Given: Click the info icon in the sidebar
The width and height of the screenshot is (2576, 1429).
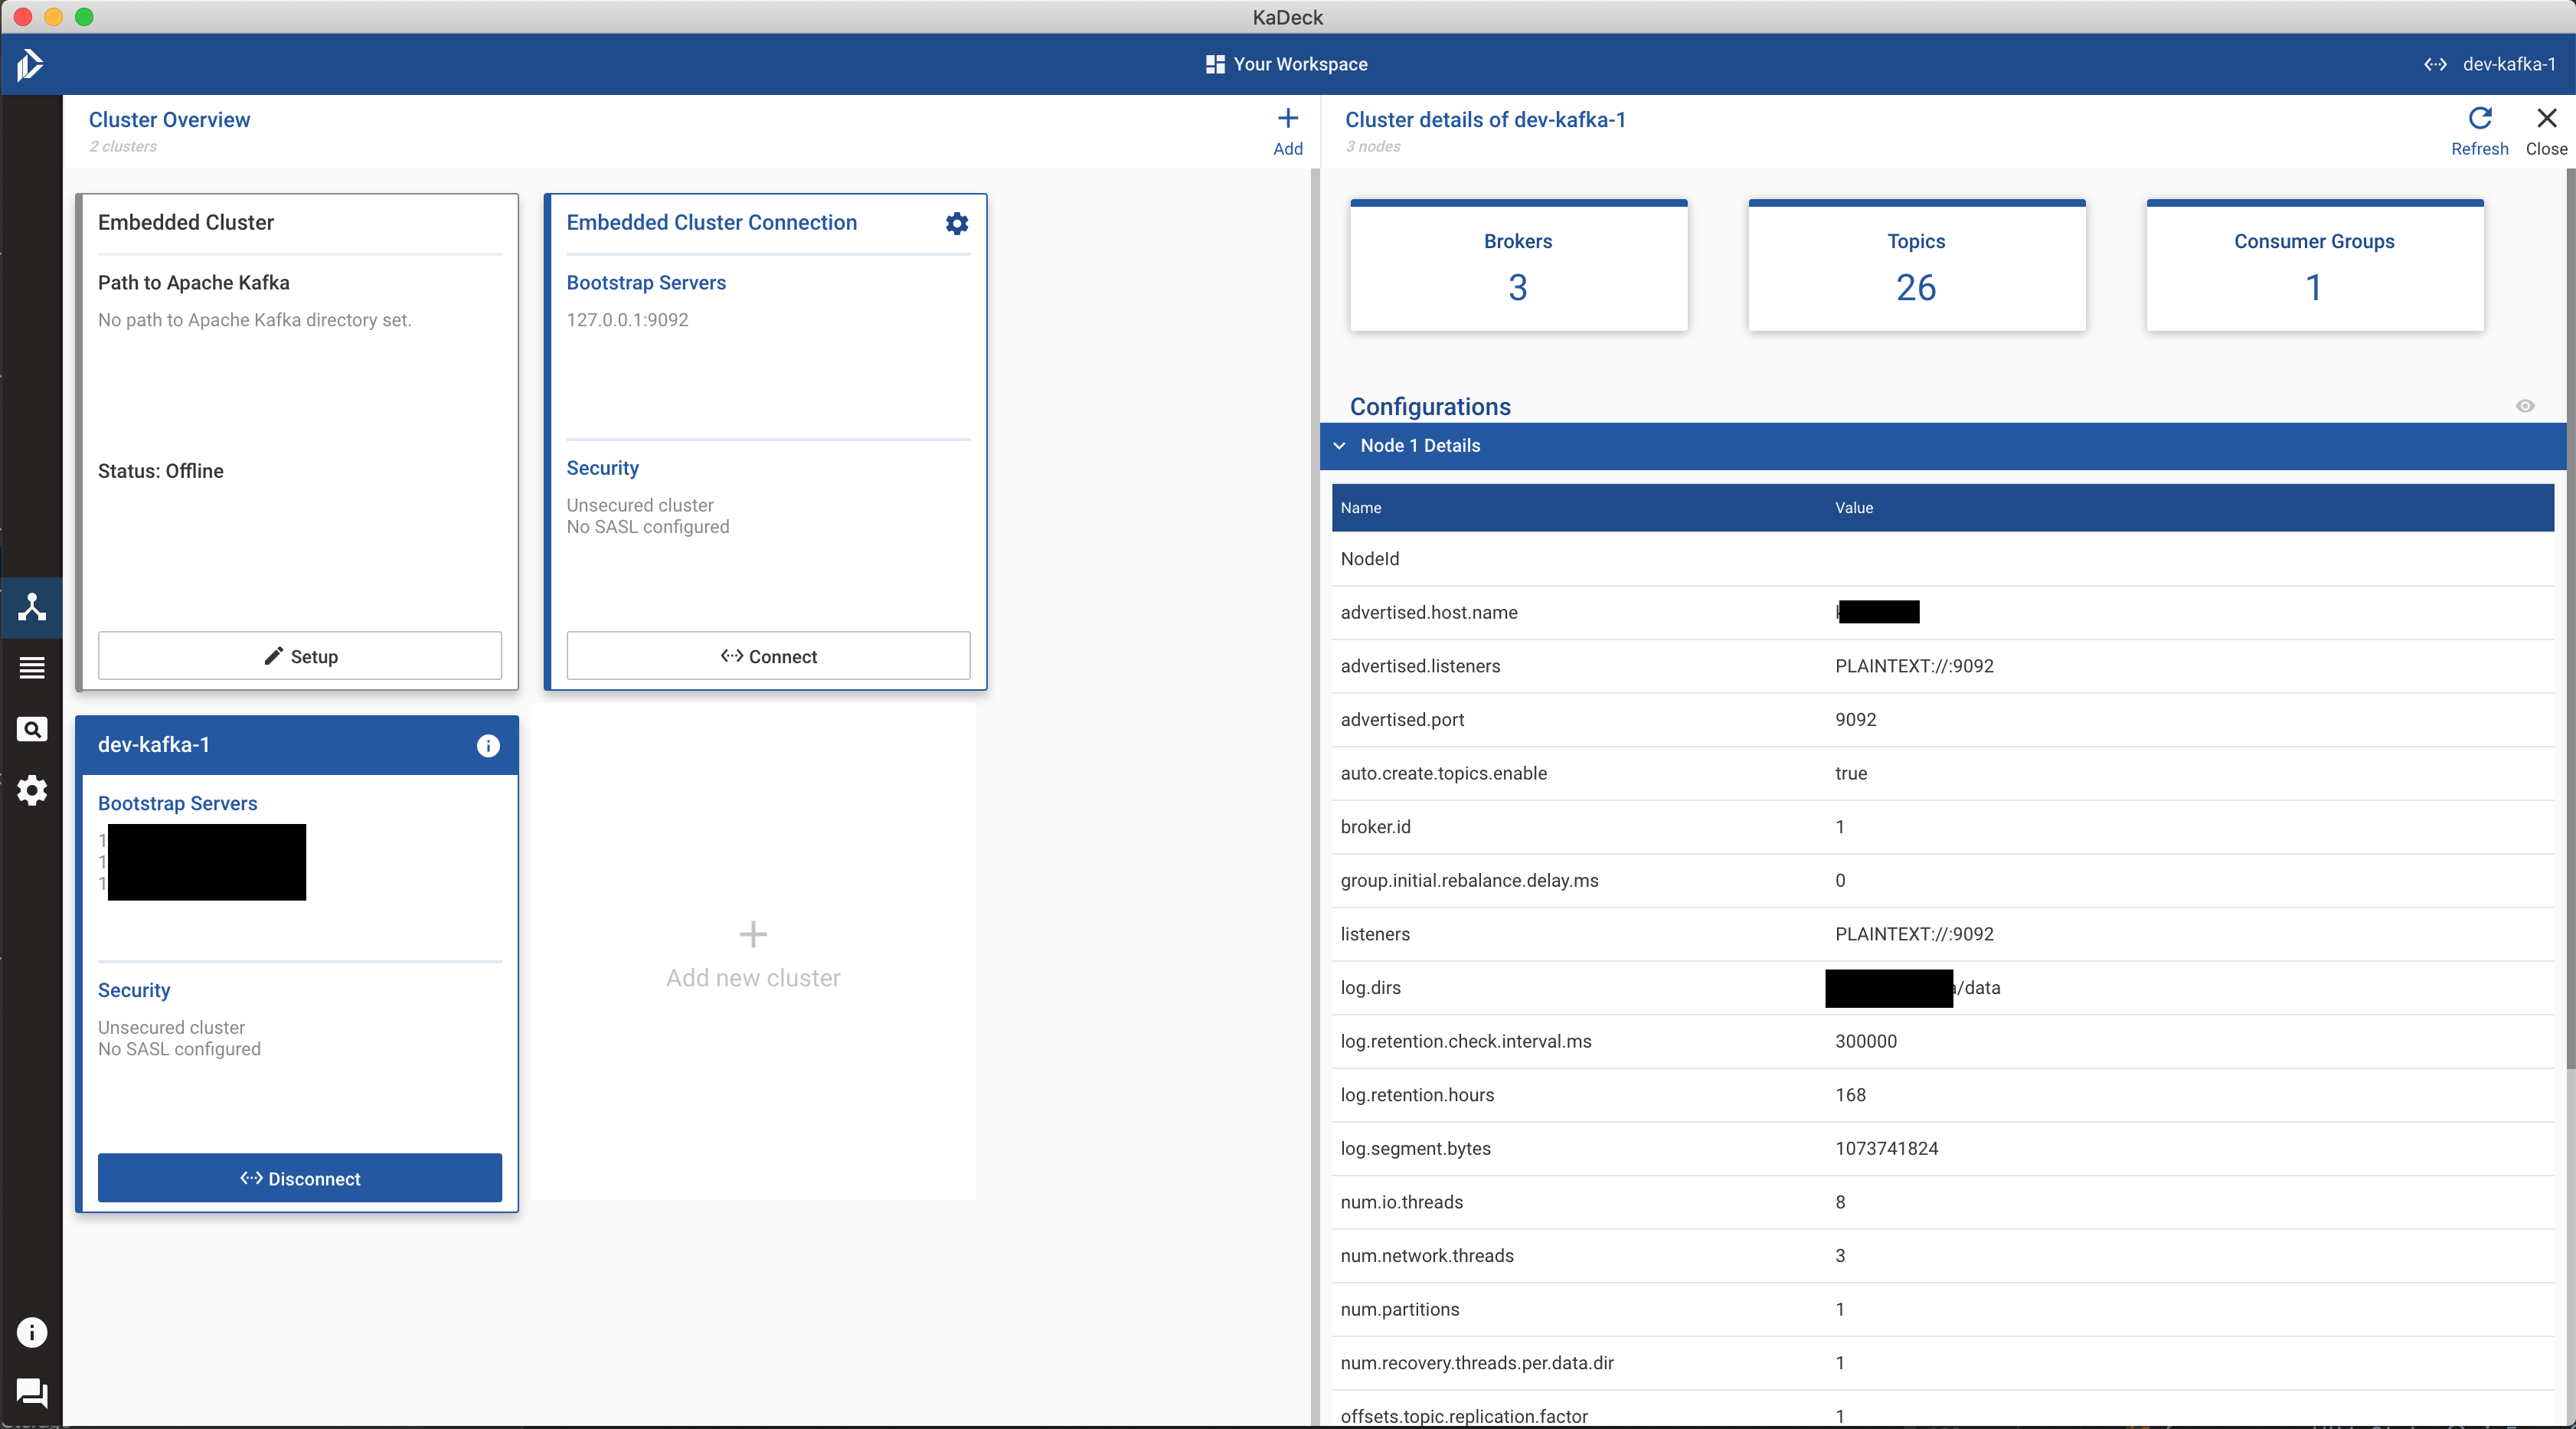Looking at the screenshot, I should 32,1332.
